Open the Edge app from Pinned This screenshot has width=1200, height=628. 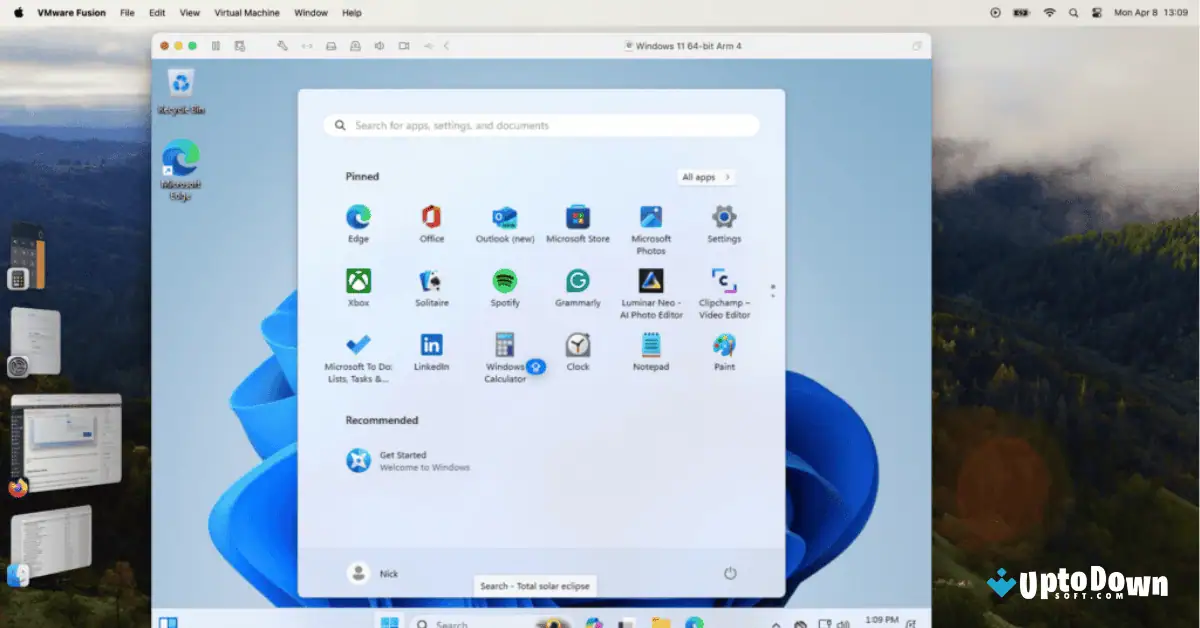click(x=358, y=218)
